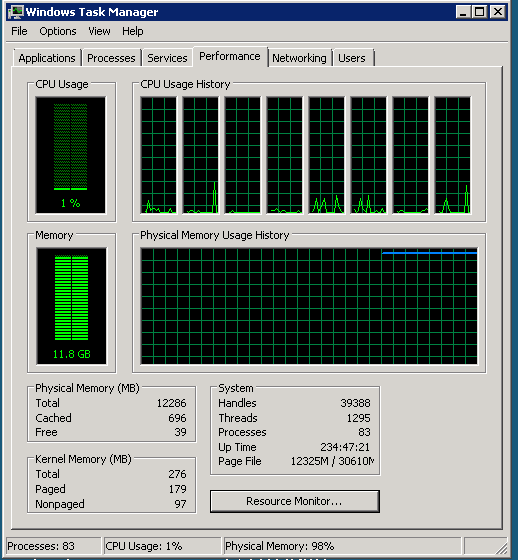Click Up Time value 234:47:21
Viewport: 518px width, 560px height.
pos(345,447)
